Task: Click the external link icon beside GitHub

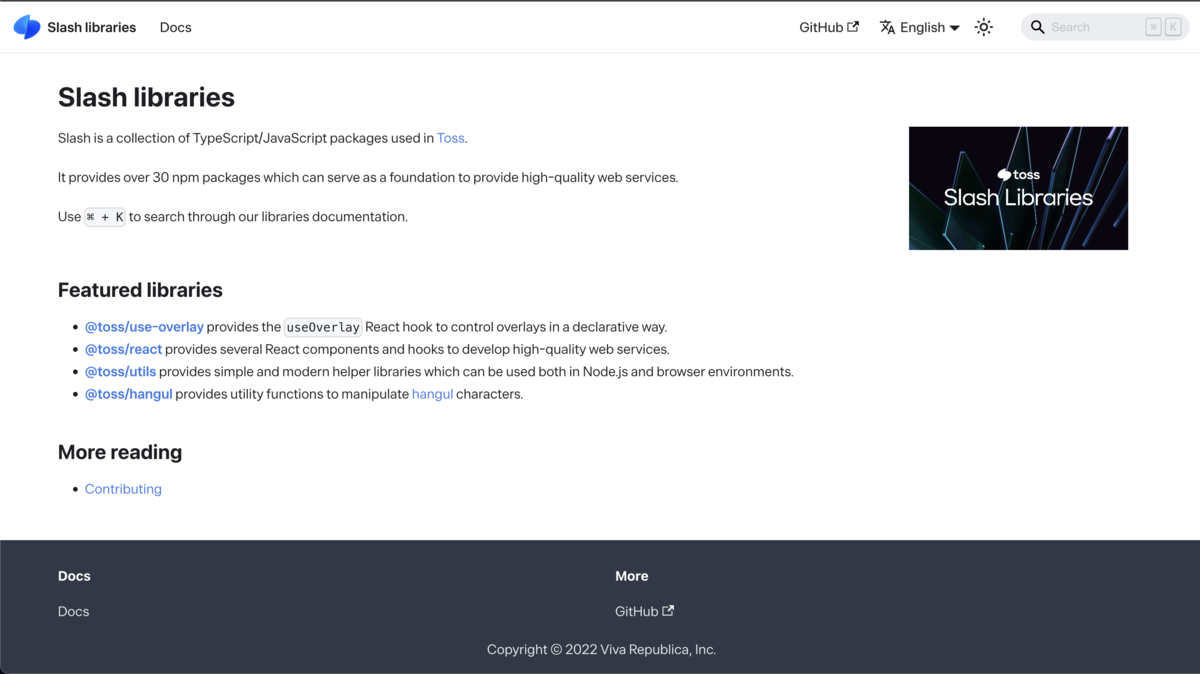Action: (853, 26)
